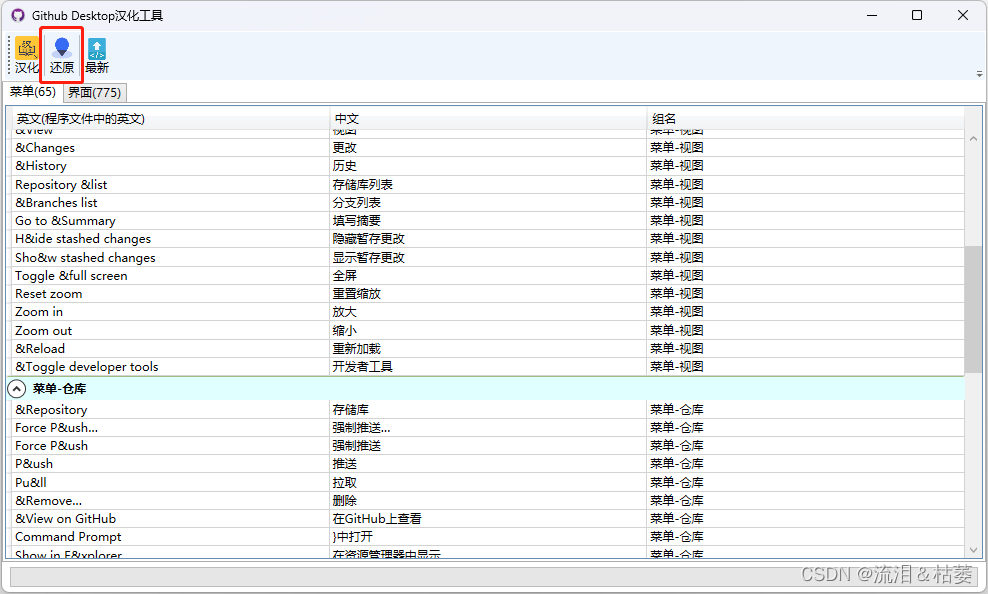Click the 填写摘要 translation cell
This screenshot has height=594, width=988.
pyautogui.click(x=488, y=221)
